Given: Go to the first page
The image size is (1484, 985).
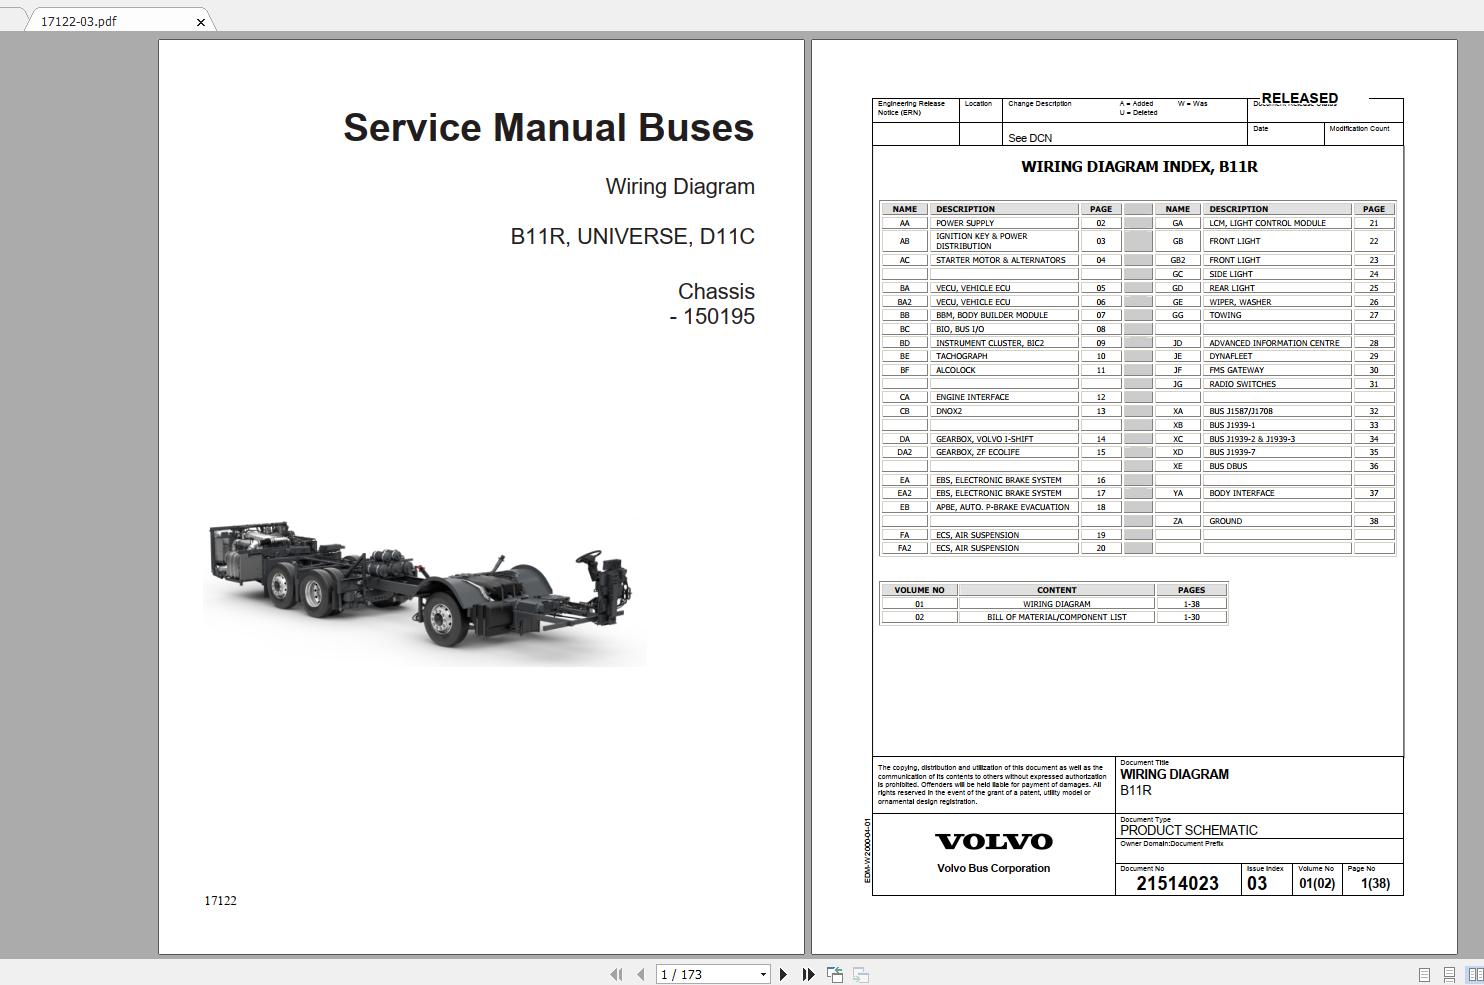Looking at the screenshot, I should 616,974.
